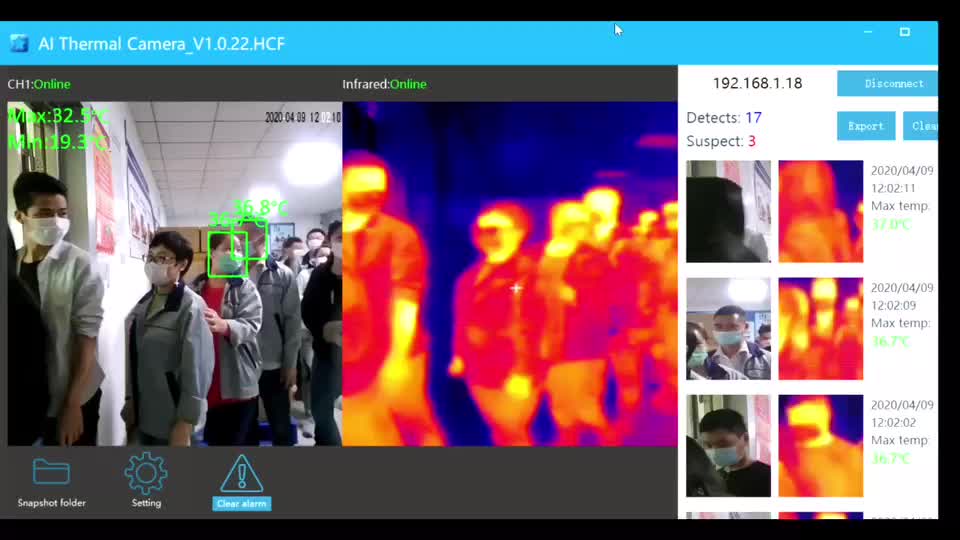This screenshot has width=960, height=540.
Task: Click the green face detection box
Action: [227, 254]
